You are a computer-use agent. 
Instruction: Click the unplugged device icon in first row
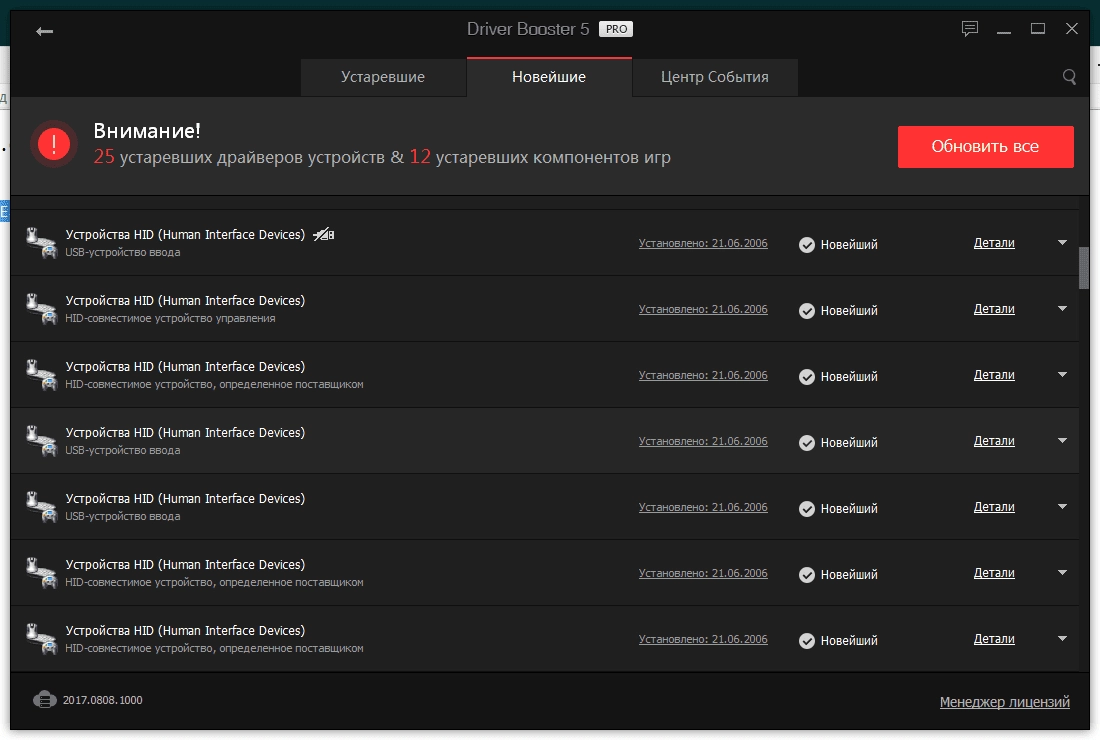pyautogui.click(x=323, y=234)
